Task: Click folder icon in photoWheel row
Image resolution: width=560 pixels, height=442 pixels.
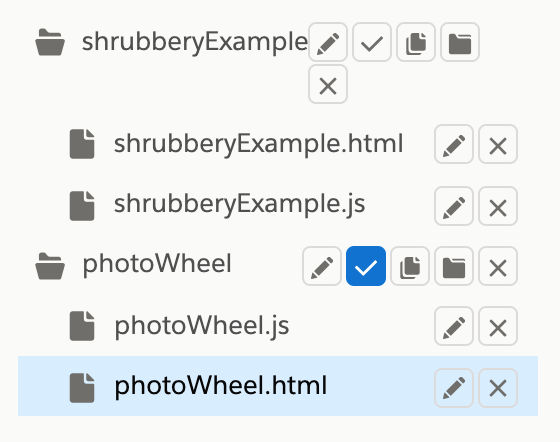Action: (454, 266)
